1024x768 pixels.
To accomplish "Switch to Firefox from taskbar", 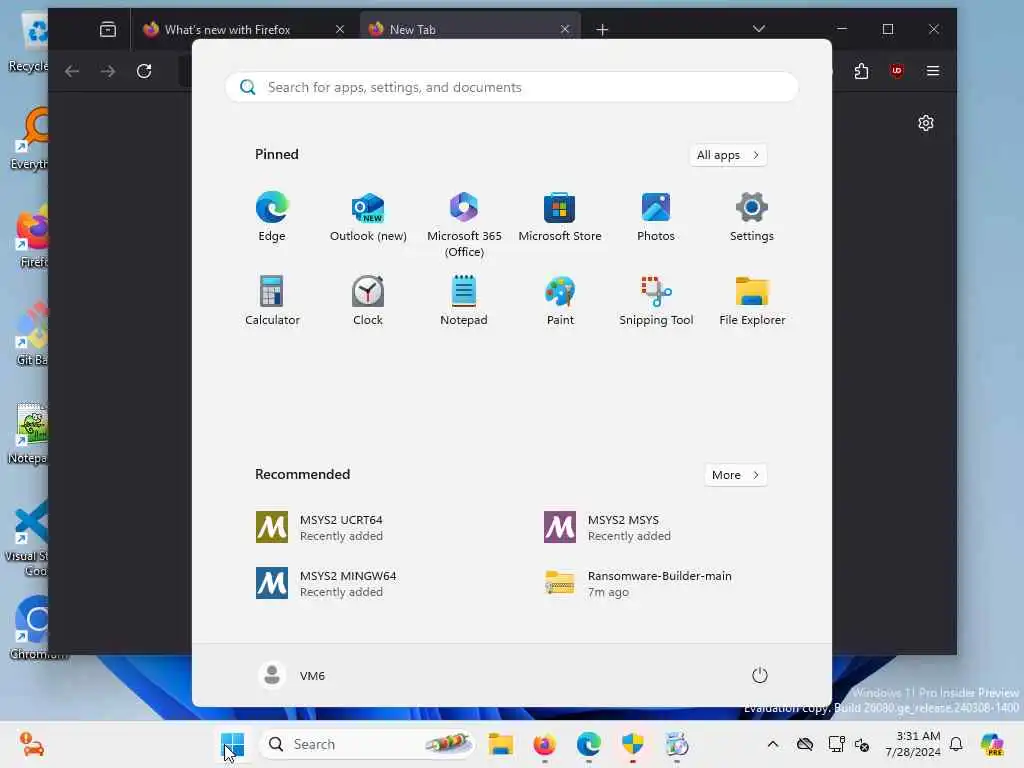I will [544, 744].
